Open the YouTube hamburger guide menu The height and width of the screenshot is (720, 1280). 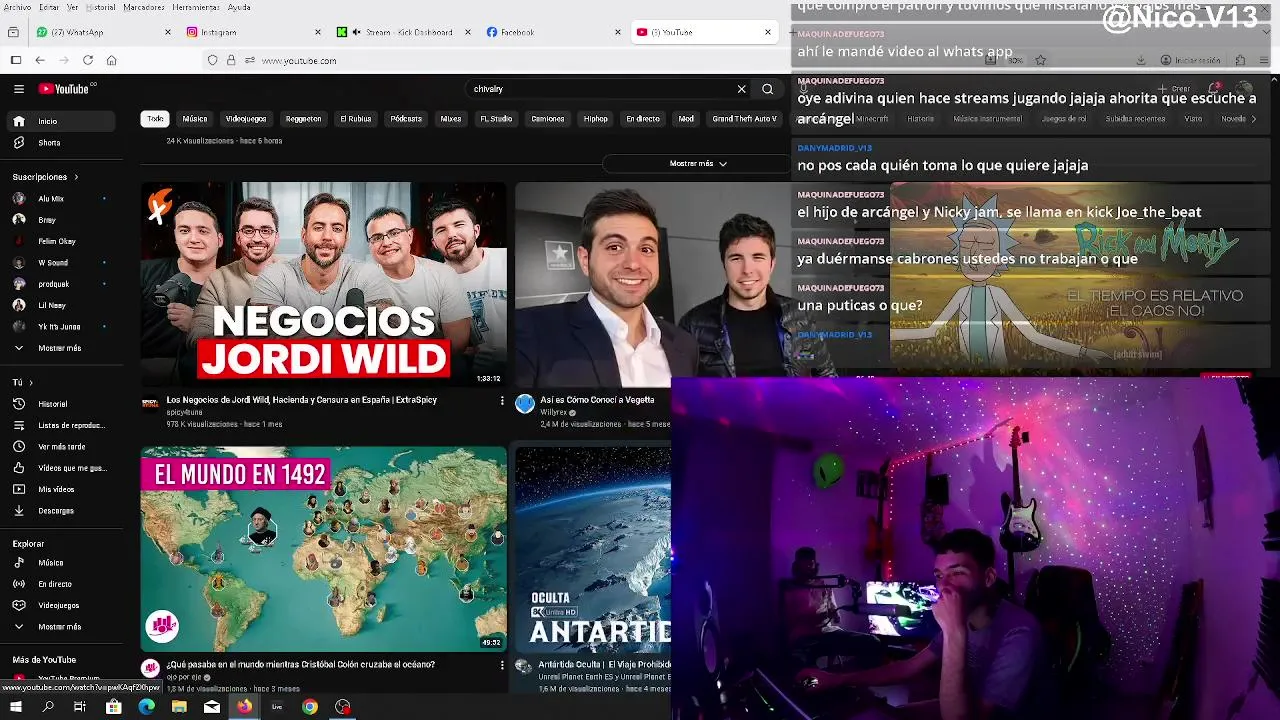point(19,89)
